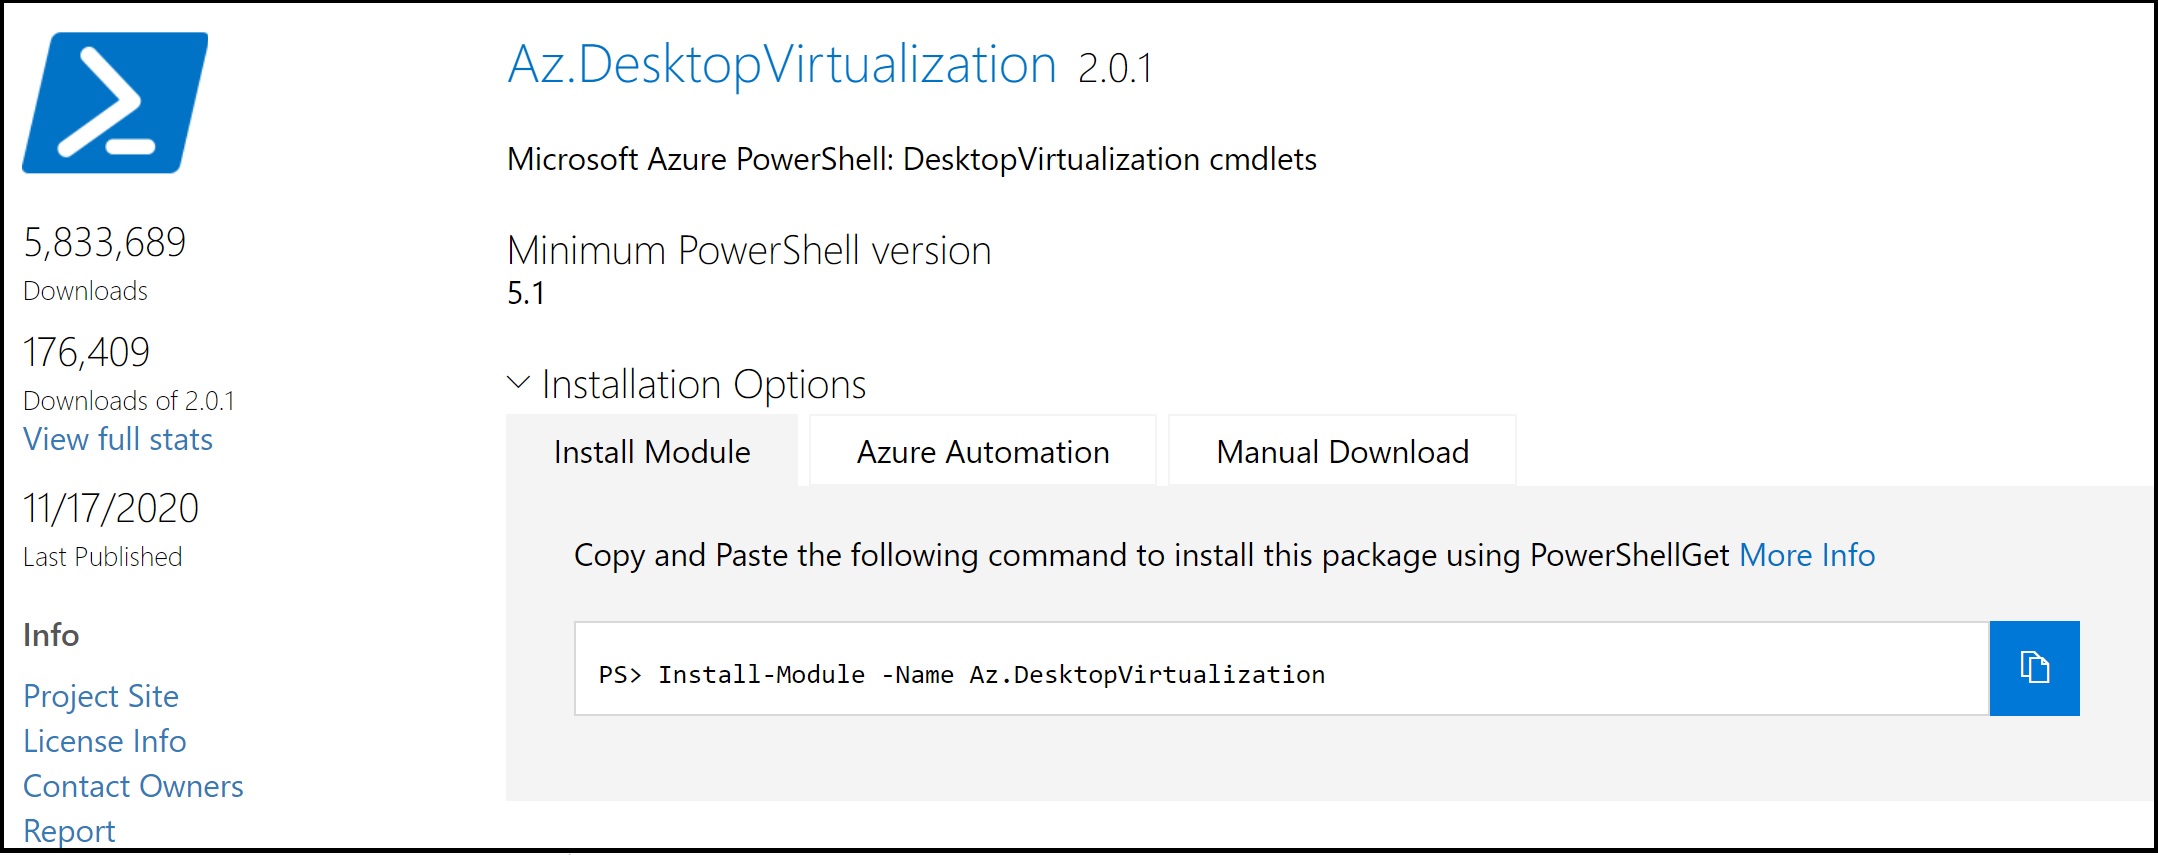Click the 11/17/2020 last published date
The width and height of the screenshot is (2158, 855).
111,508
